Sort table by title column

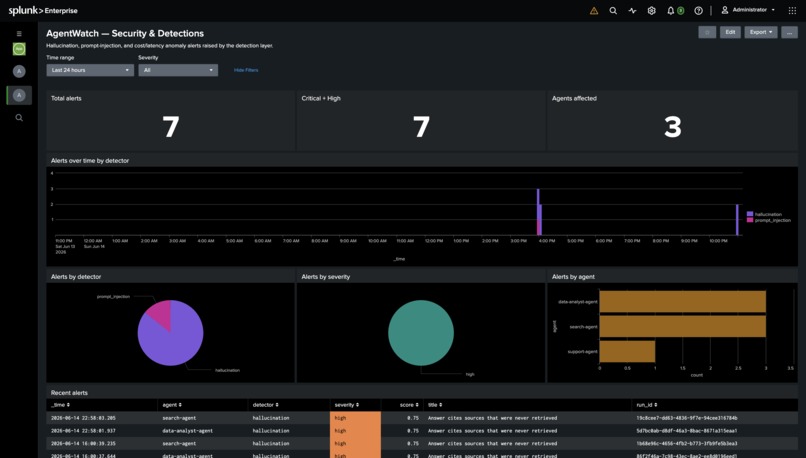tap(435, 405)
